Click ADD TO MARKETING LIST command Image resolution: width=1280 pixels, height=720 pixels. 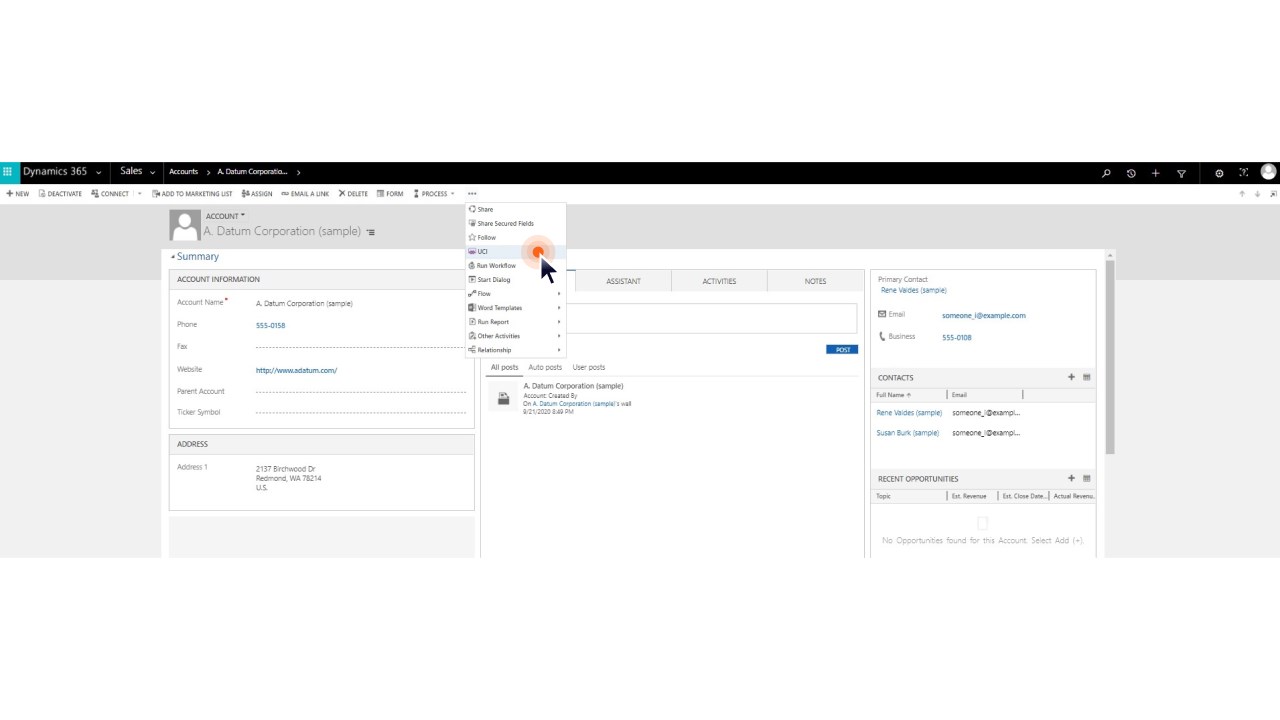(192, 194)
